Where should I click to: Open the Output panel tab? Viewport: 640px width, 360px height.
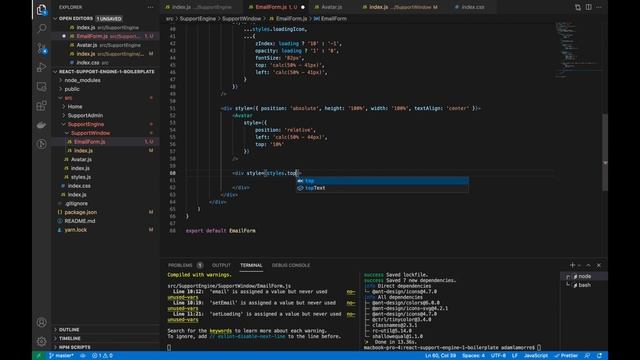point(221,265)
